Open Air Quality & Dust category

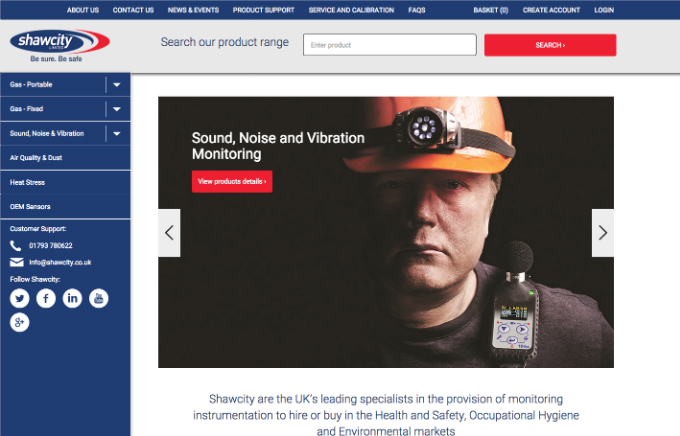65,158
